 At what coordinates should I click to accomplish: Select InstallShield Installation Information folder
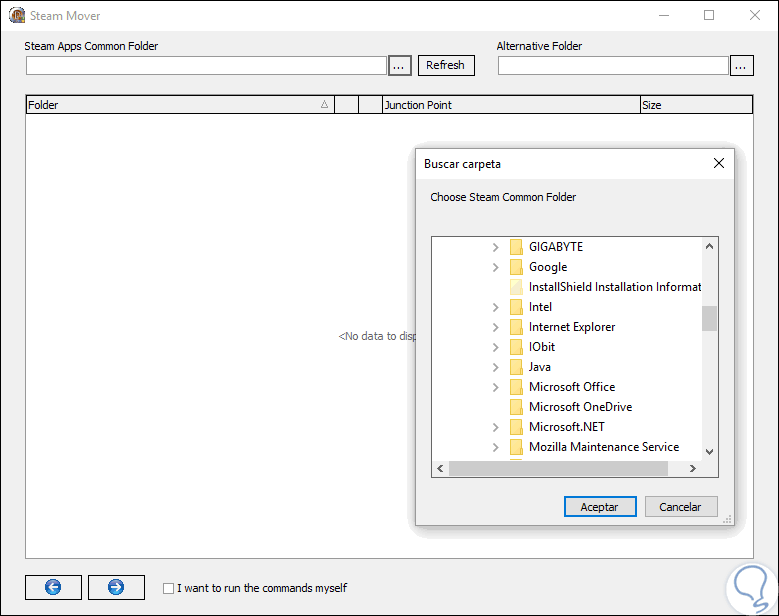coord(615,287)
